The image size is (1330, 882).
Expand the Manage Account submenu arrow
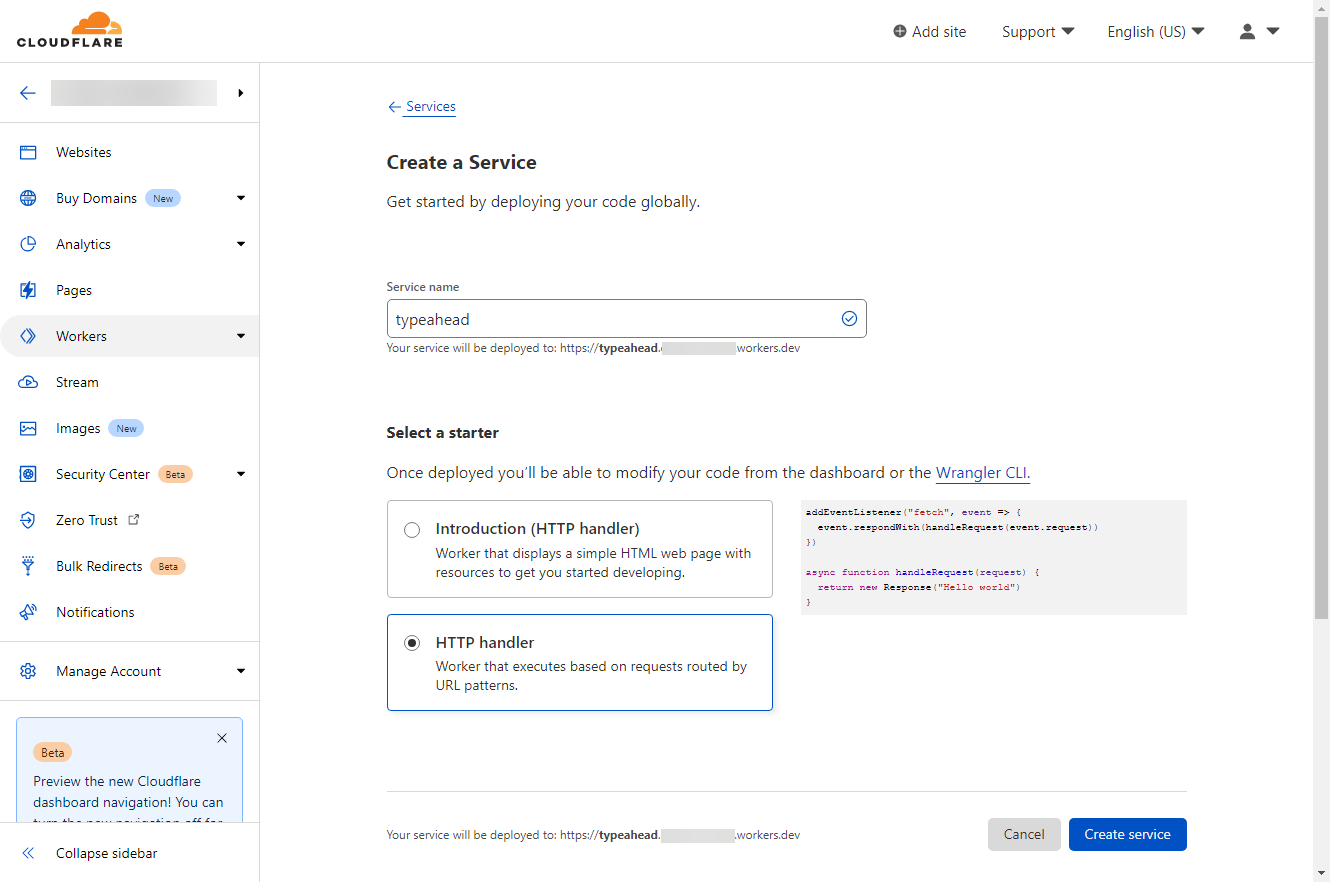click(x=241, y=671)
